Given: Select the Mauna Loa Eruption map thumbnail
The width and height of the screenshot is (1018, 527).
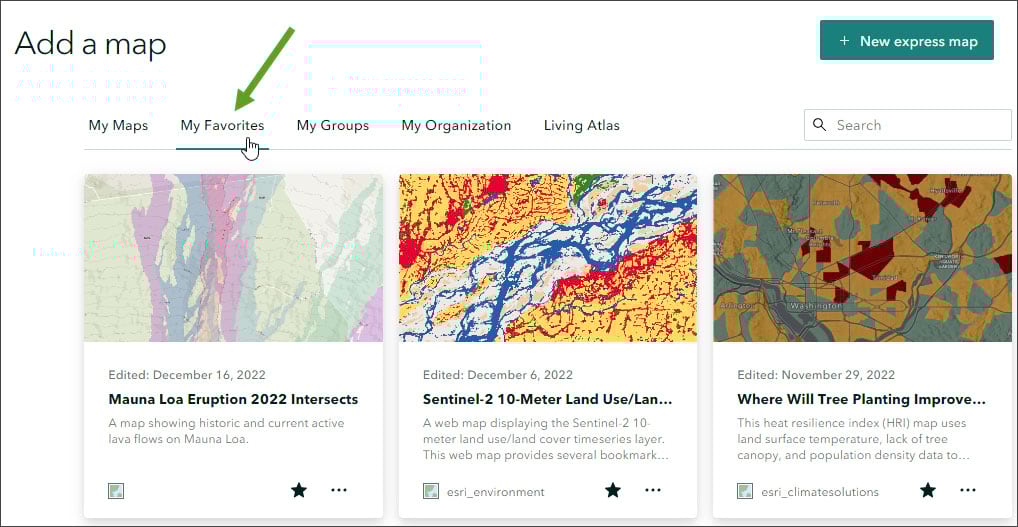Looking at the screenshot, I should click(233, 258).
